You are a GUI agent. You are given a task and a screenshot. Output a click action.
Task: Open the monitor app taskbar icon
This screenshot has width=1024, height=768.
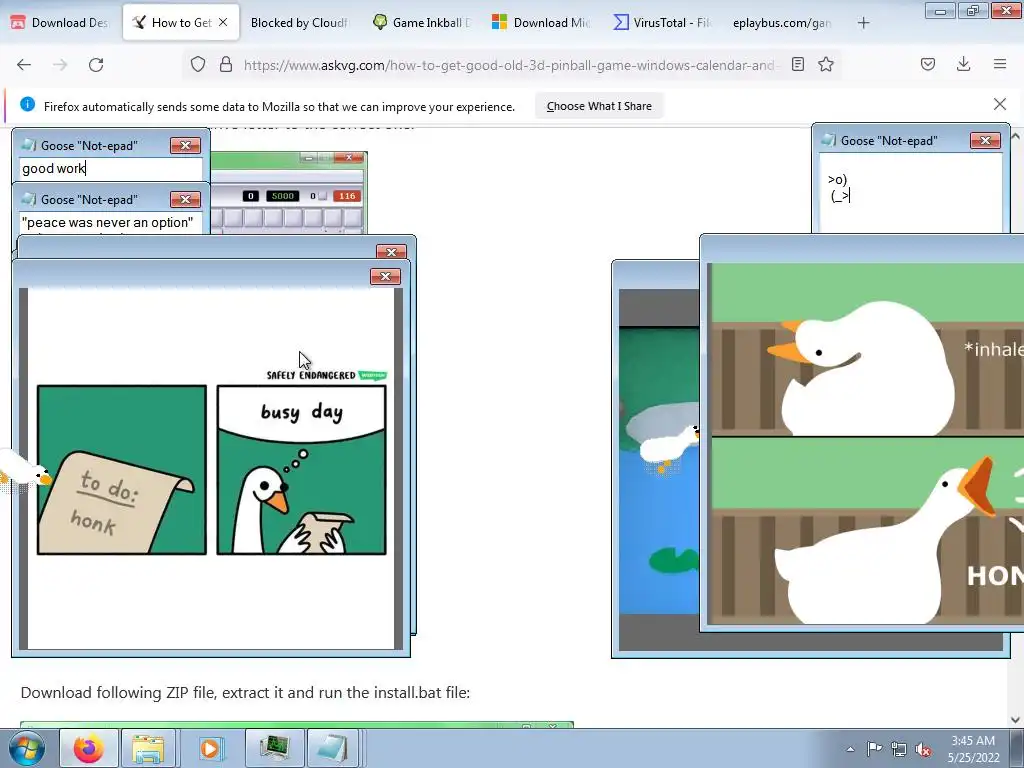[274, 748]
